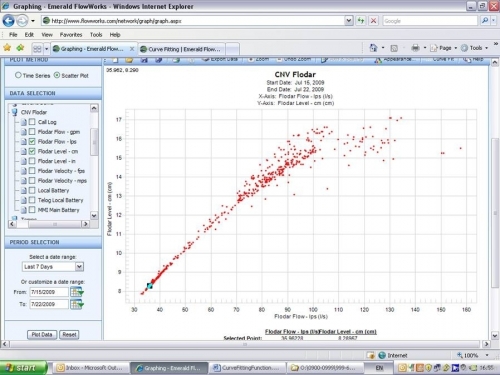
Task: Click the Plot Data button
Action: coord(42,334)
